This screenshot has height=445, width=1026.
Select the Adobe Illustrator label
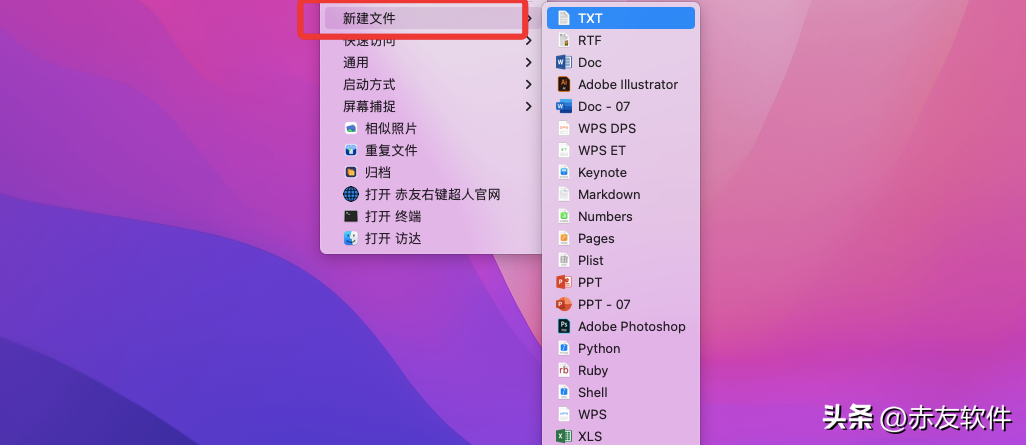[628, 84]
